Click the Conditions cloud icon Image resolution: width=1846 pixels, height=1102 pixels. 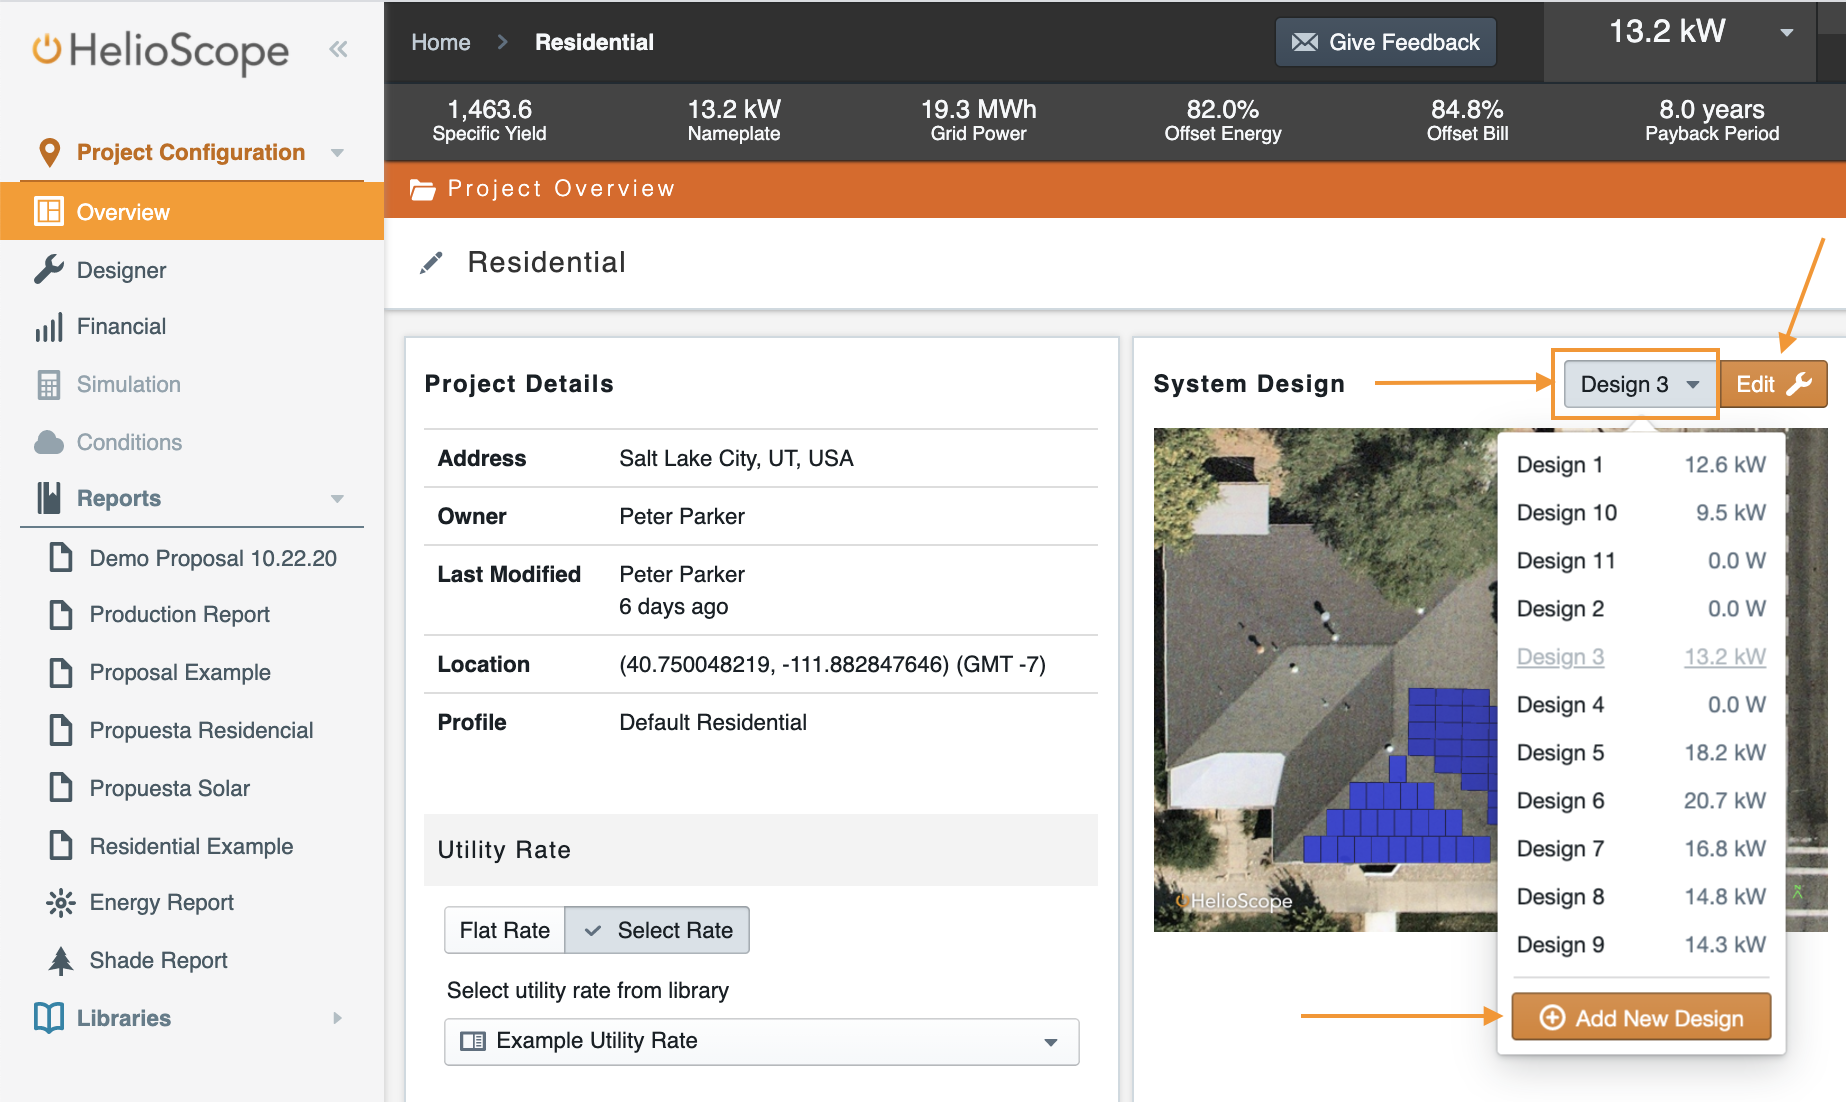(49, 442)
